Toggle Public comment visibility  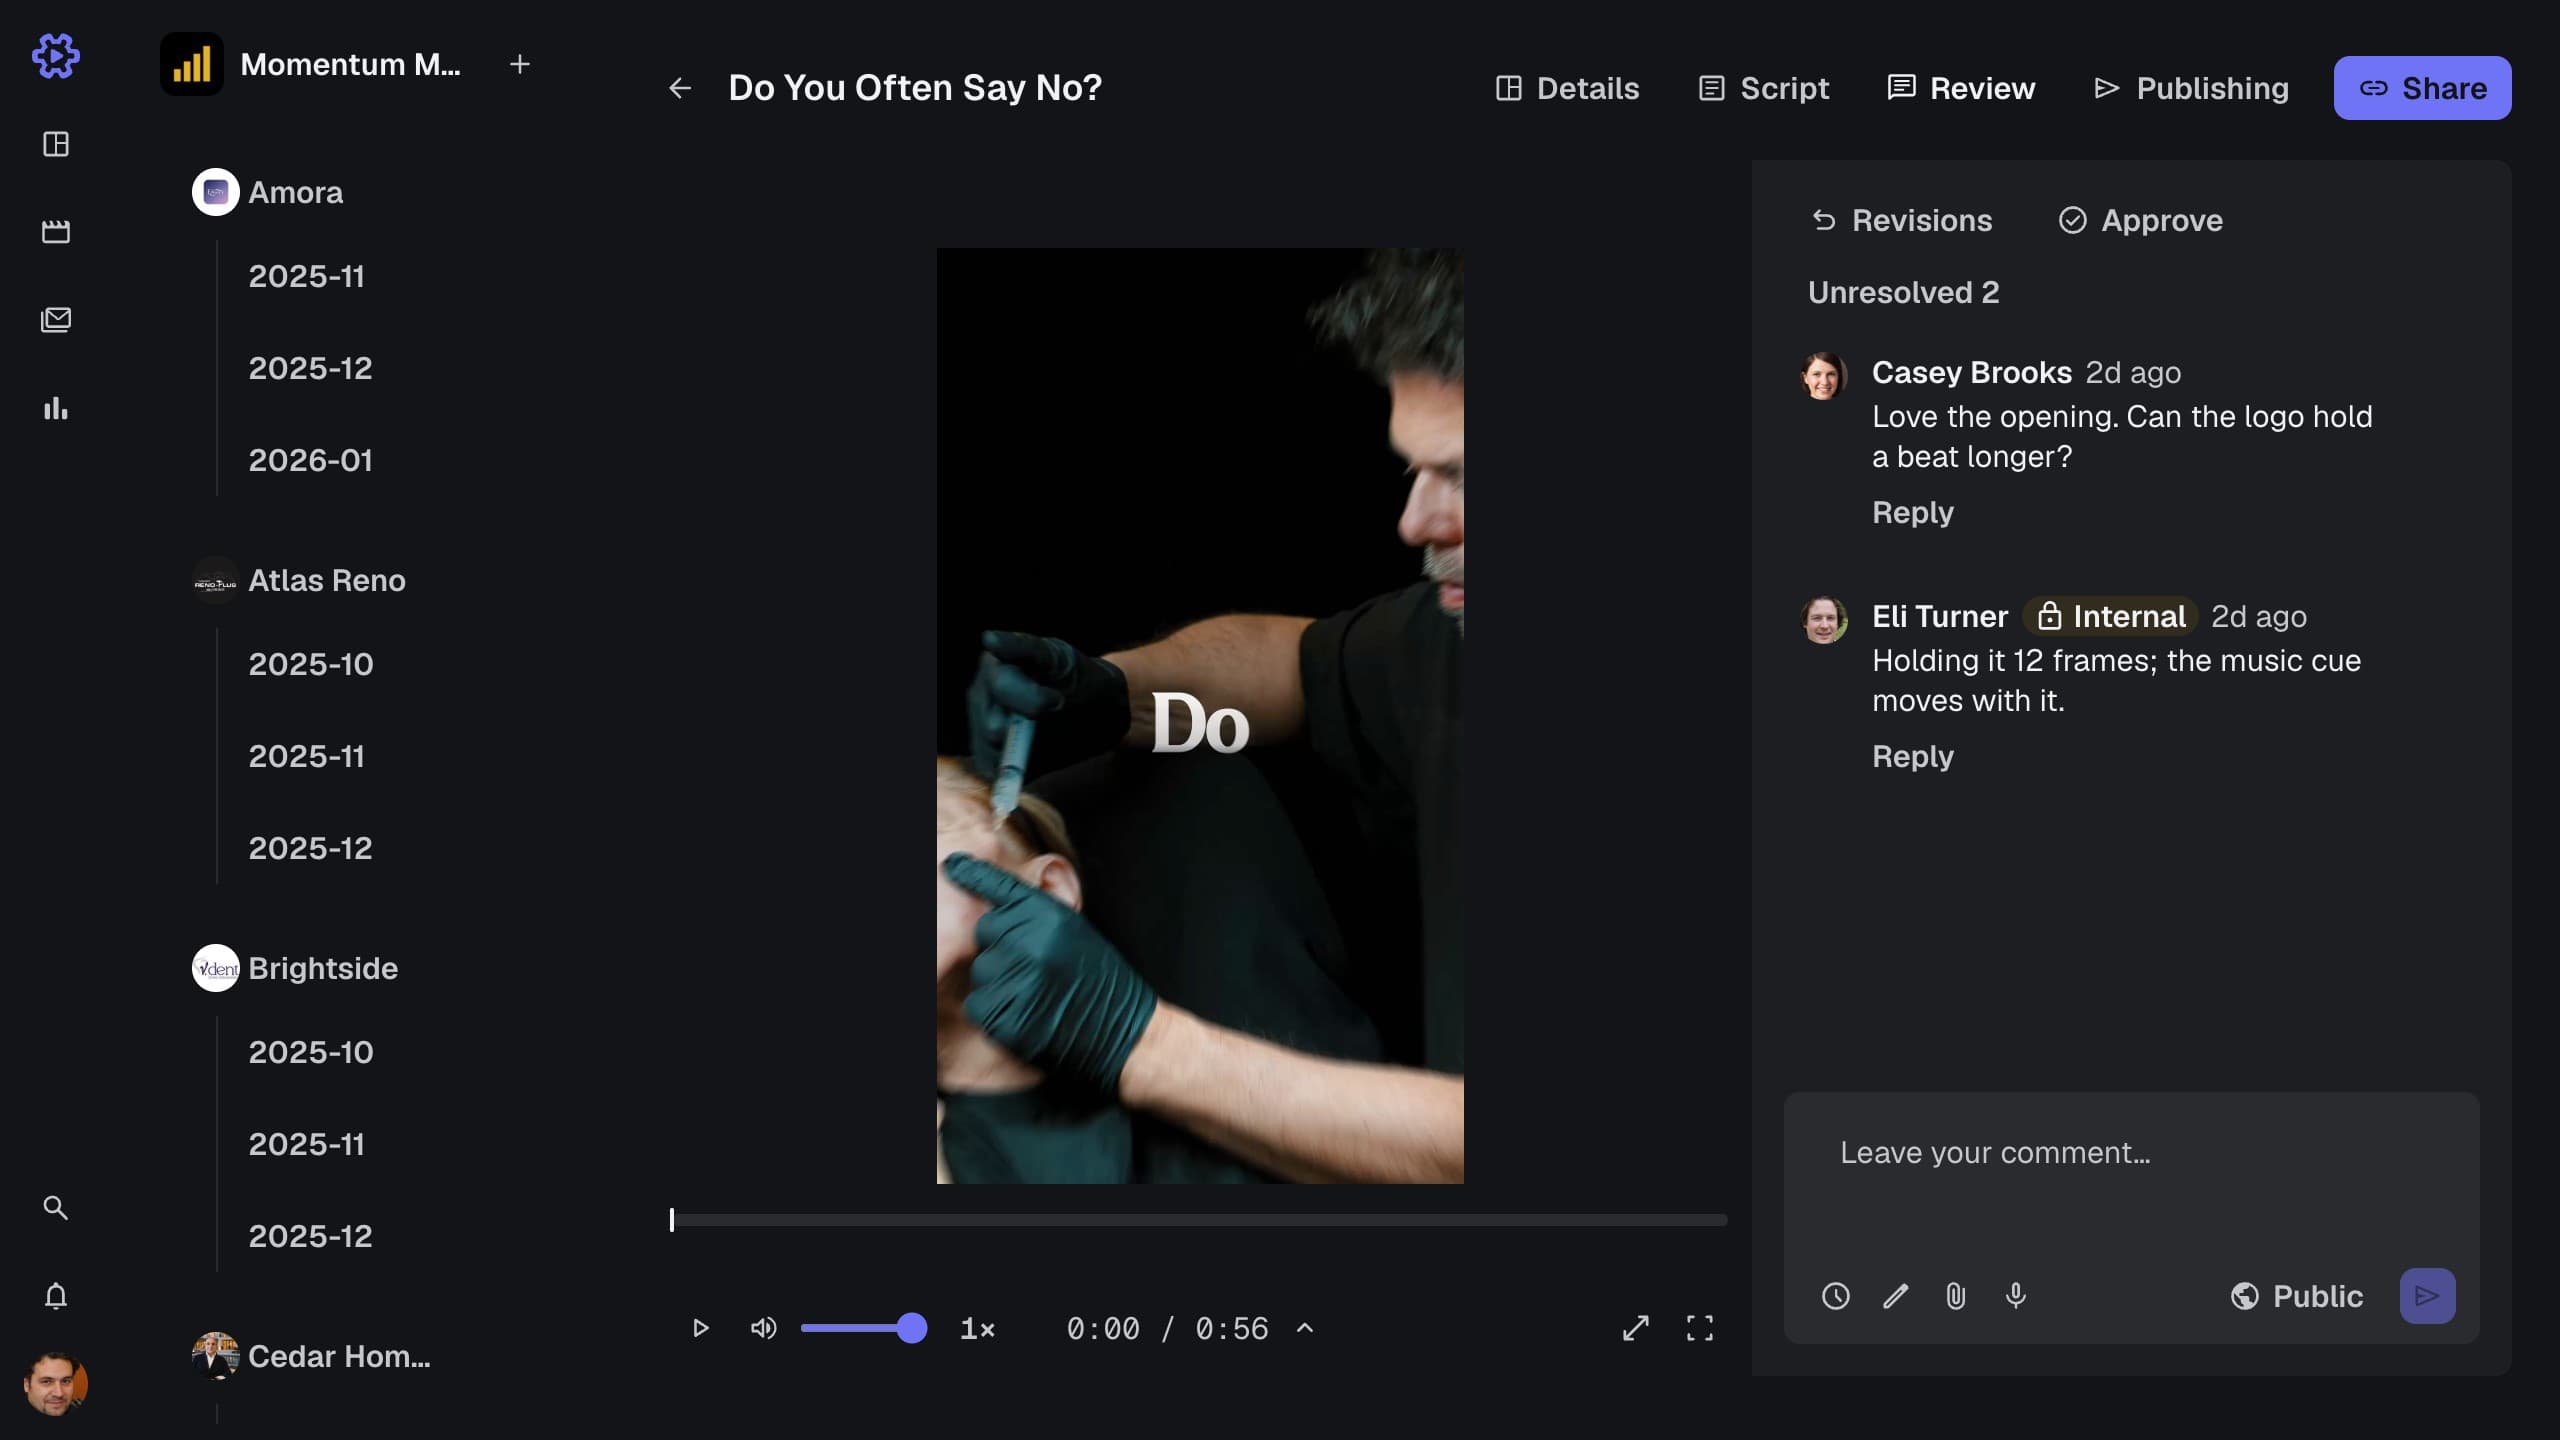(2296, 1296)
